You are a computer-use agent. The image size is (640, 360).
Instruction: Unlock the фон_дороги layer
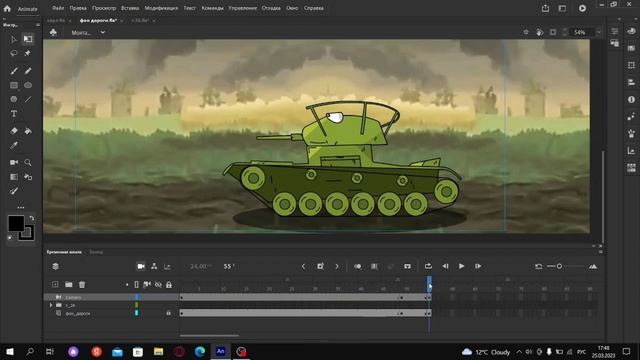(x=168, y=313)
